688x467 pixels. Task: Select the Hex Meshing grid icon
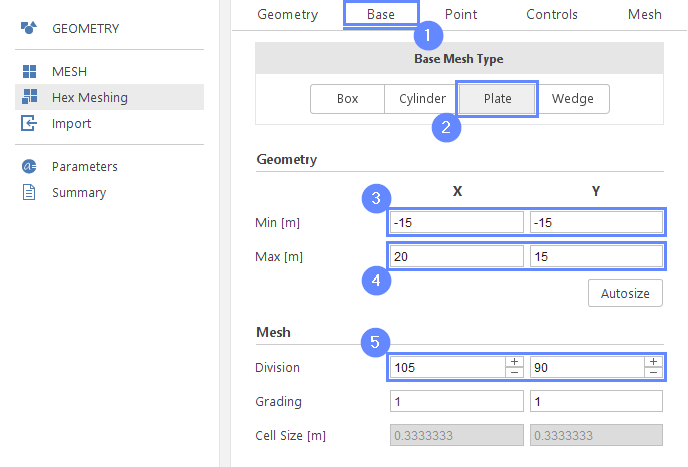(29, 98)
